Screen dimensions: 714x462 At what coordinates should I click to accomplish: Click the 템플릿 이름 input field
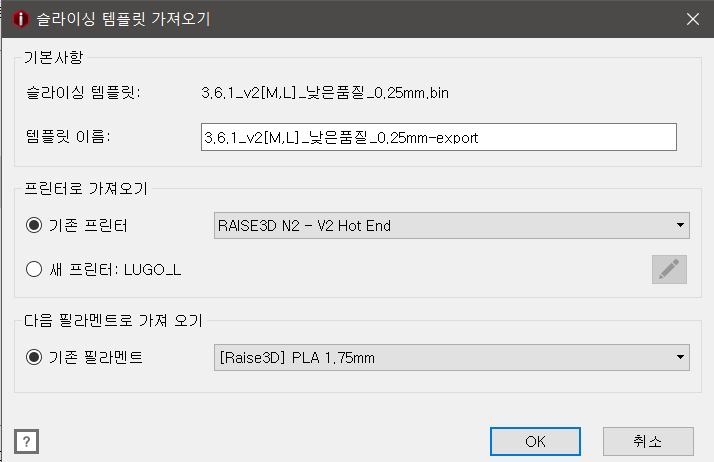pos(439,137)
